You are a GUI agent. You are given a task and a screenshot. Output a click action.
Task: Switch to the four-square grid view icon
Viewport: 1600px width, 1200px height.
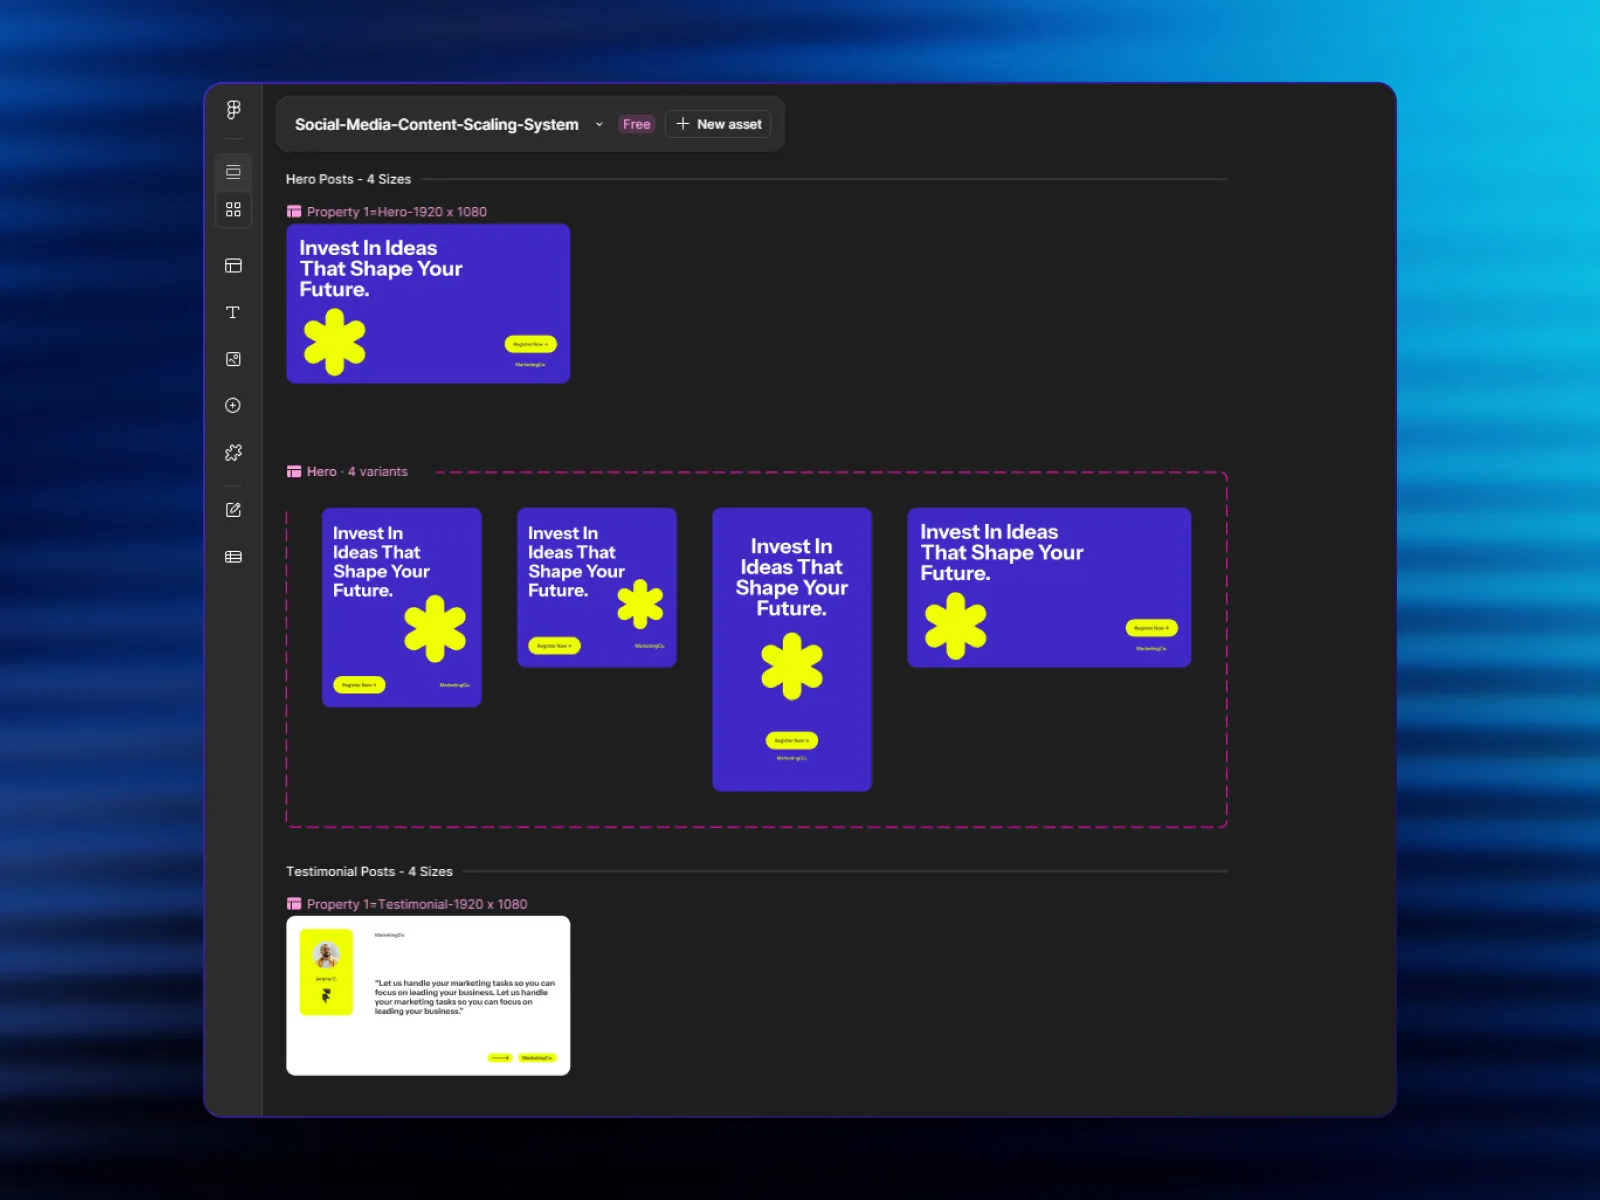coord(233,210)
